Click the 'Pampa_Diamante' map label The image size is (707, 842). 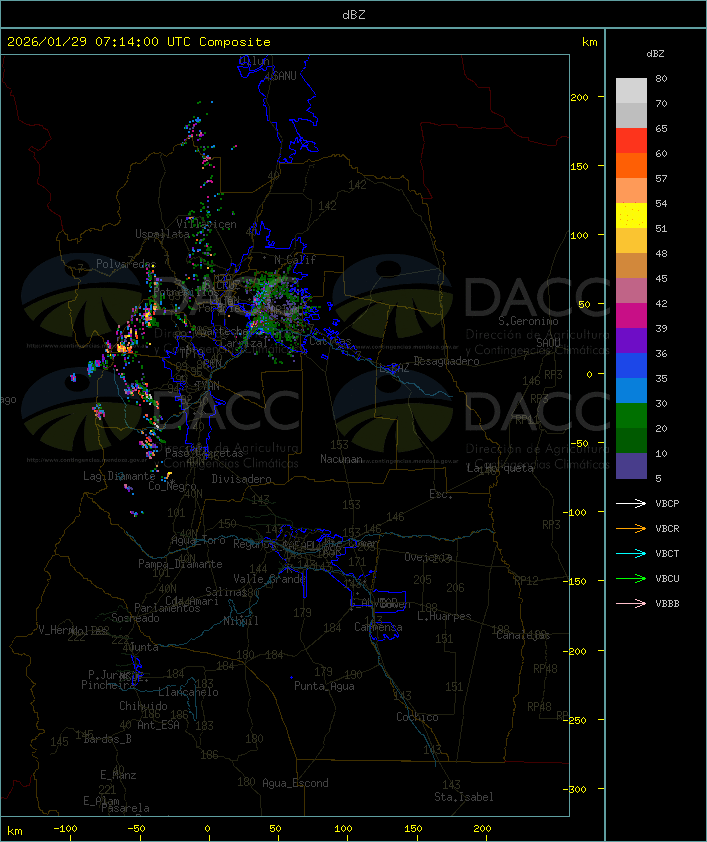180,564
